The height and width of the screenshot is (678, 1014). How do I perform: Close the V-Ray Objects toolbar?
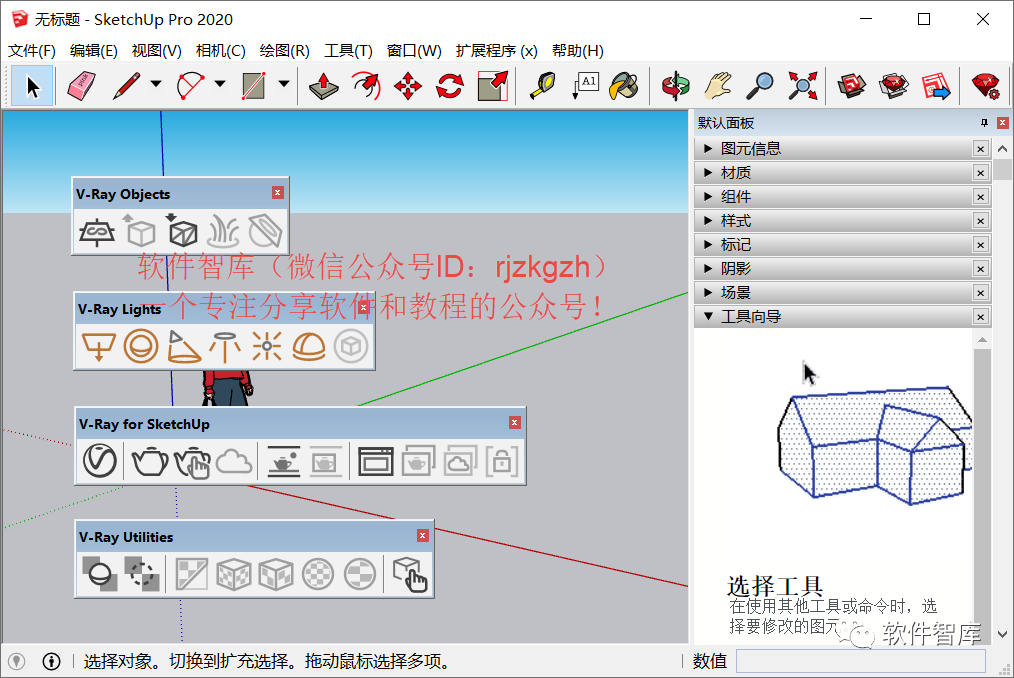click(x=277, y=193)
